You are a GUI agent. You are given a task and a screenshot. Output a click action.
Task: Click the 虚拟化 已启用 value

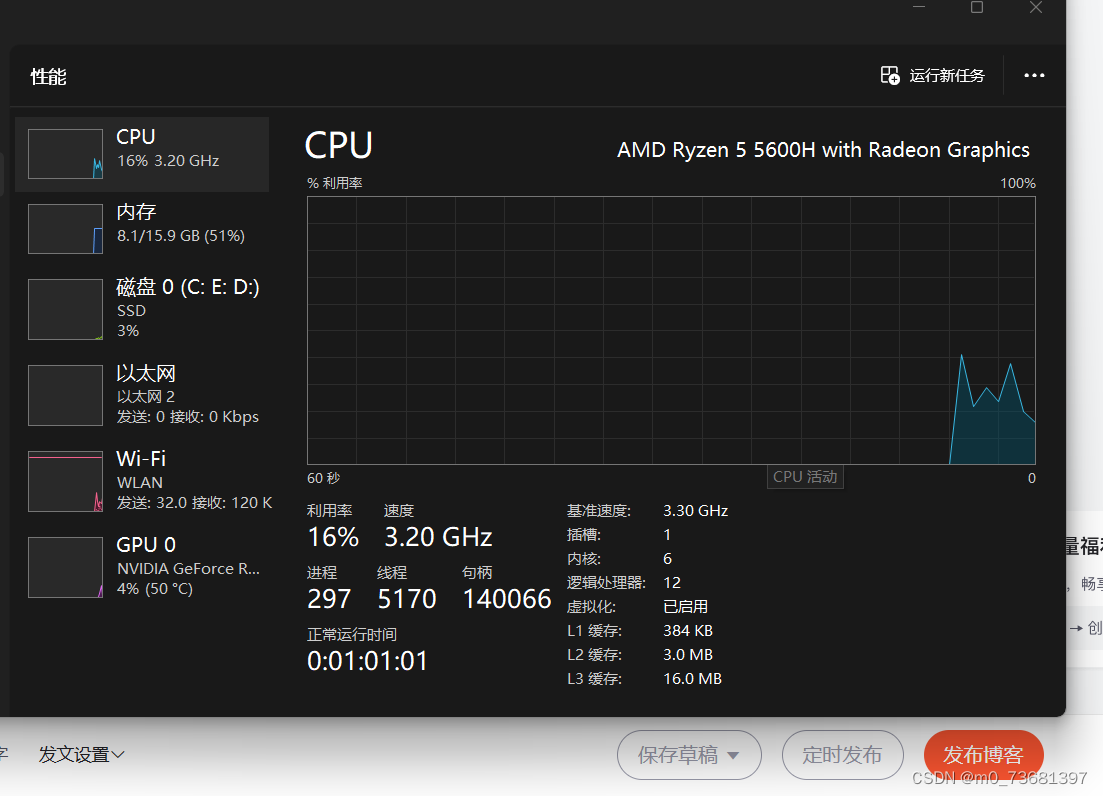tap(685, 606)
